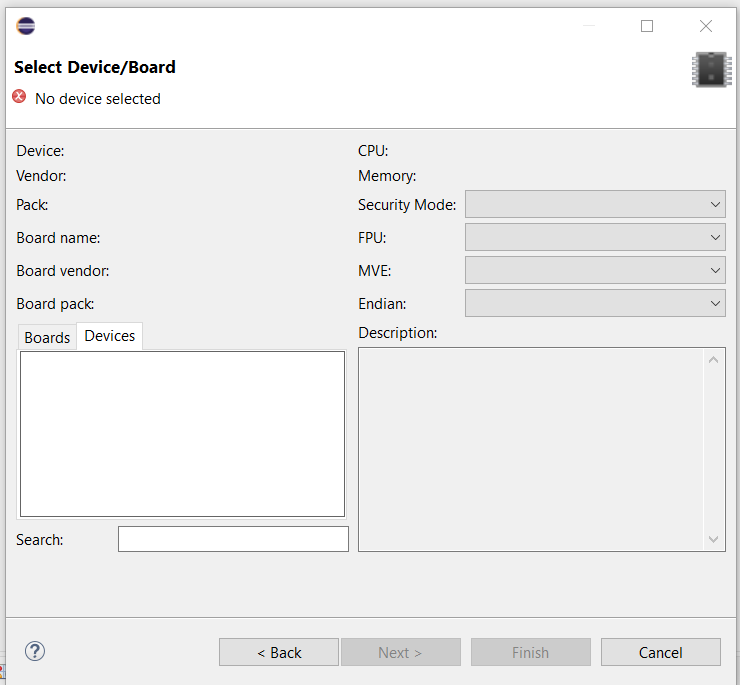Expand the FPU combo box

click(595, 238)
